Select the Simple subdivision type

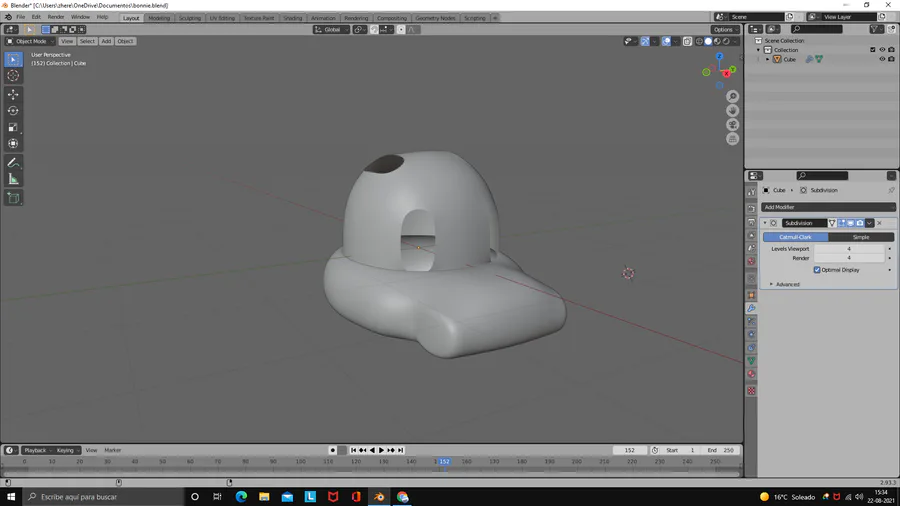[861, 237]
